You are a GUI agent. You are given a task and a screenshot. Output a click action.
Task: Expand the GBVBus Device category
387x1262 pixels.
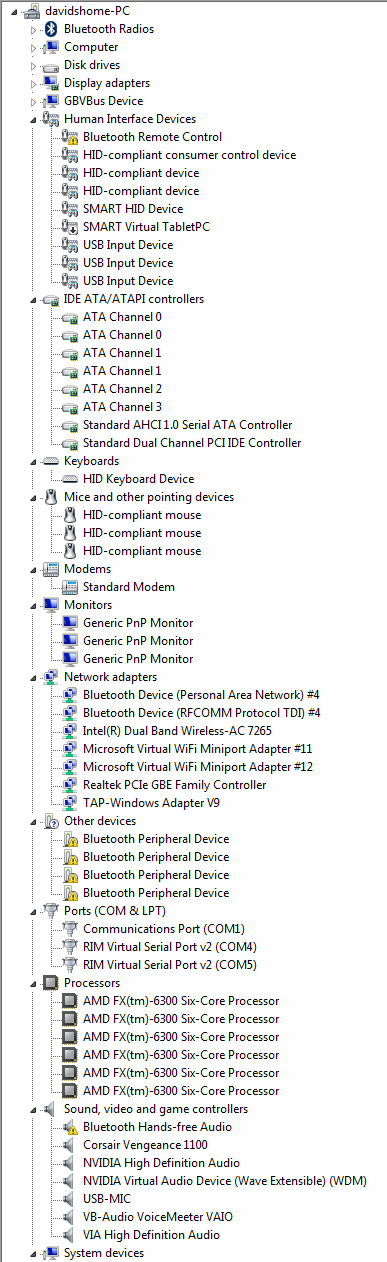click(34, 101)
